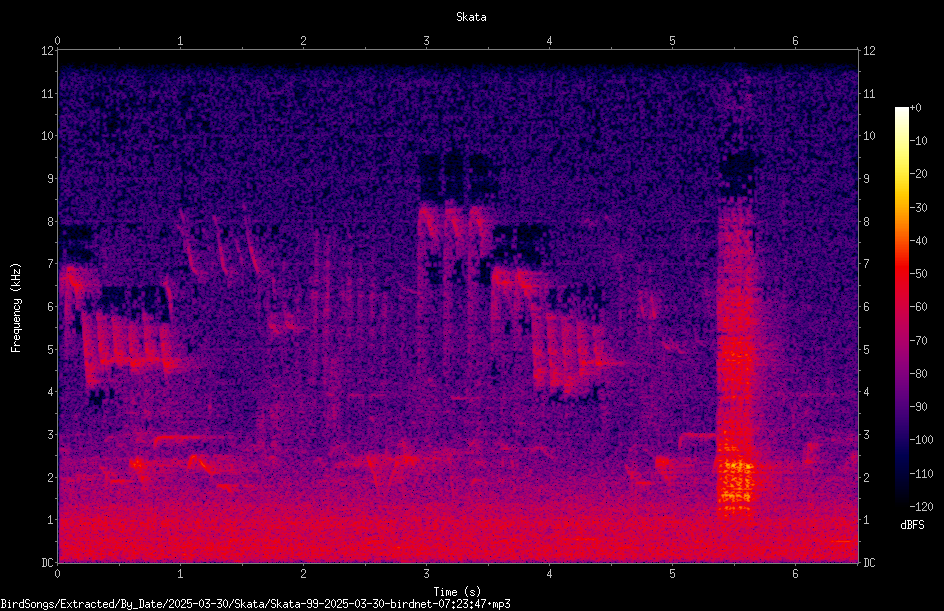Screen dimensions: 944x611
Task: Click the "0" tick on the bottom time axis
Action: (x=57, y=574)
